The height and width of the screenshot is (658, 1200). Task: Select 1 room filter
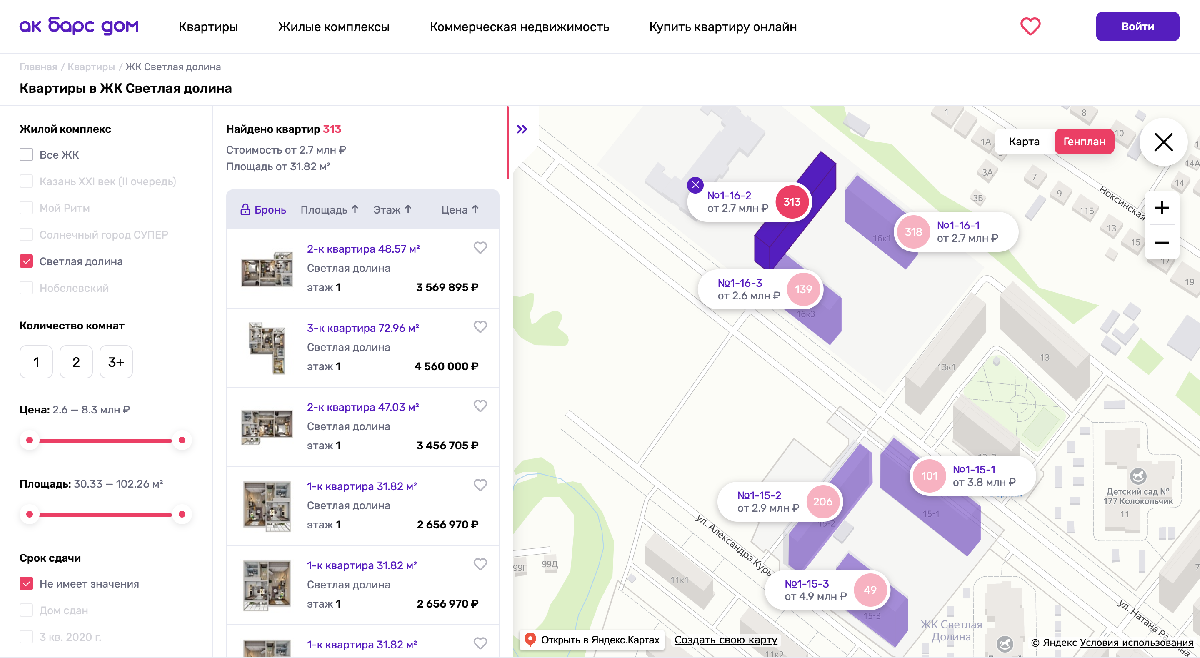tap(36, 362)
